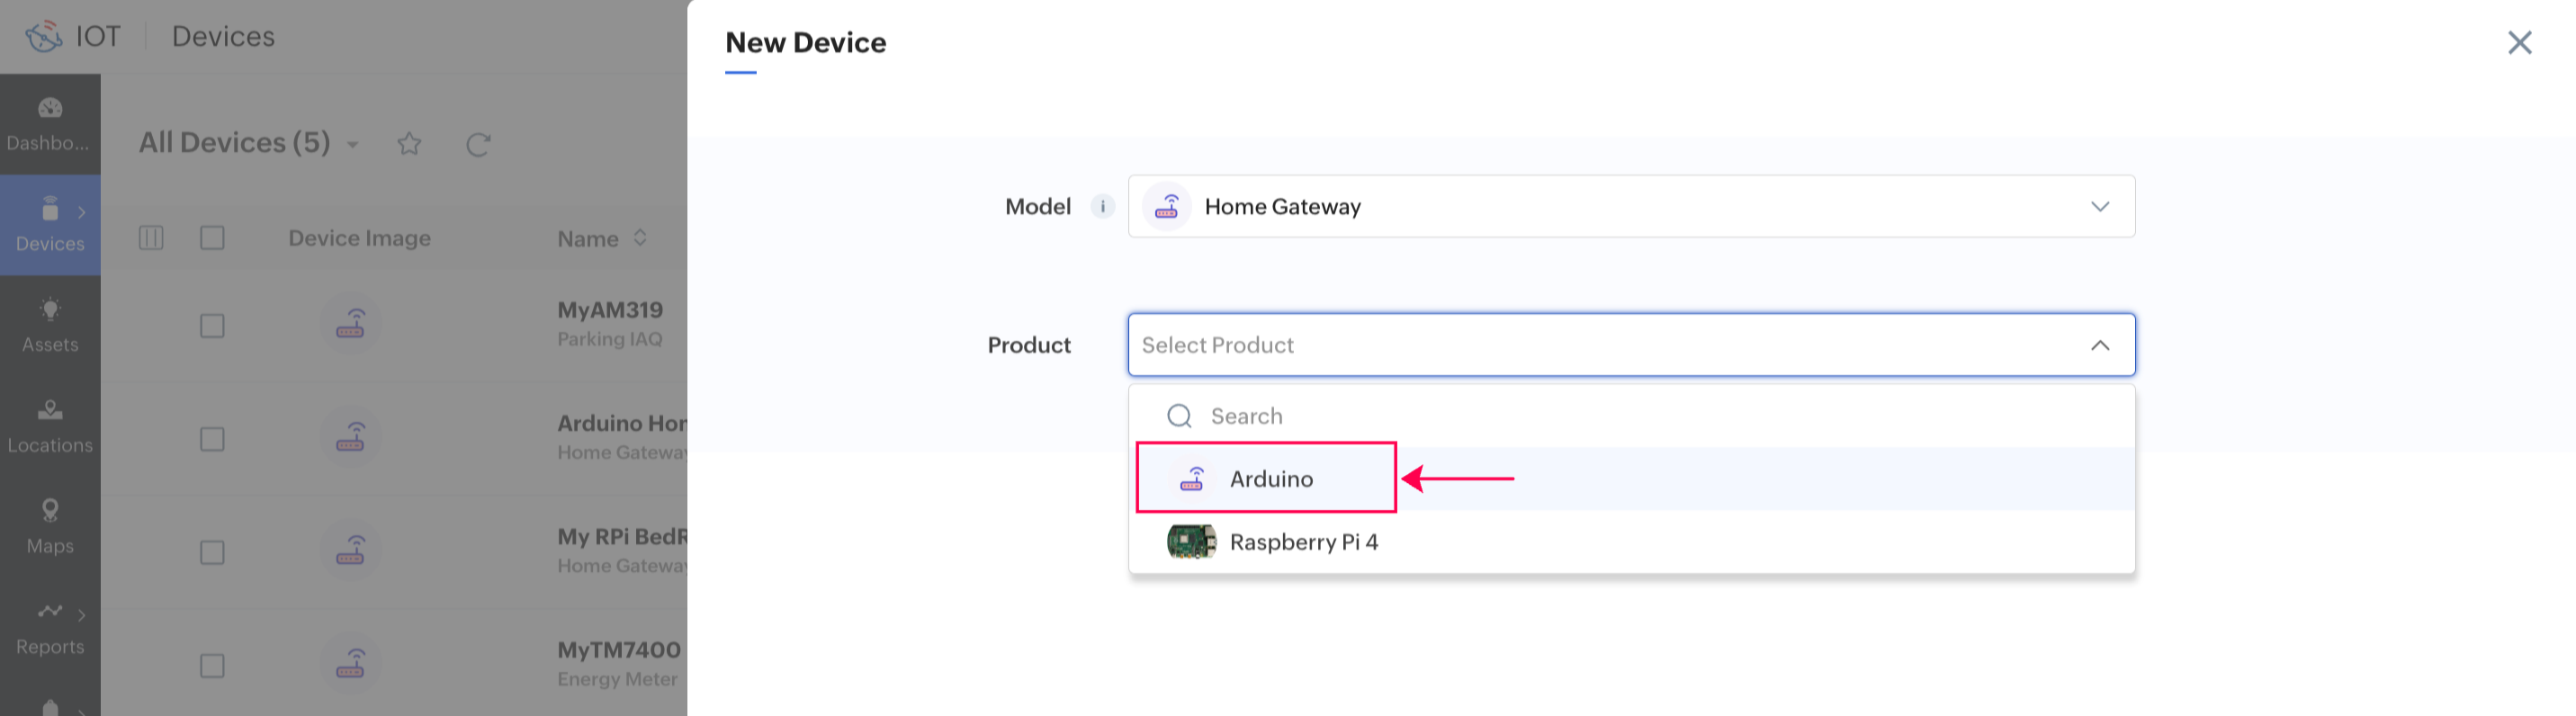
Task: Open Locations in the sidebar
Action: pyautogui.click(x=50, y=425)
